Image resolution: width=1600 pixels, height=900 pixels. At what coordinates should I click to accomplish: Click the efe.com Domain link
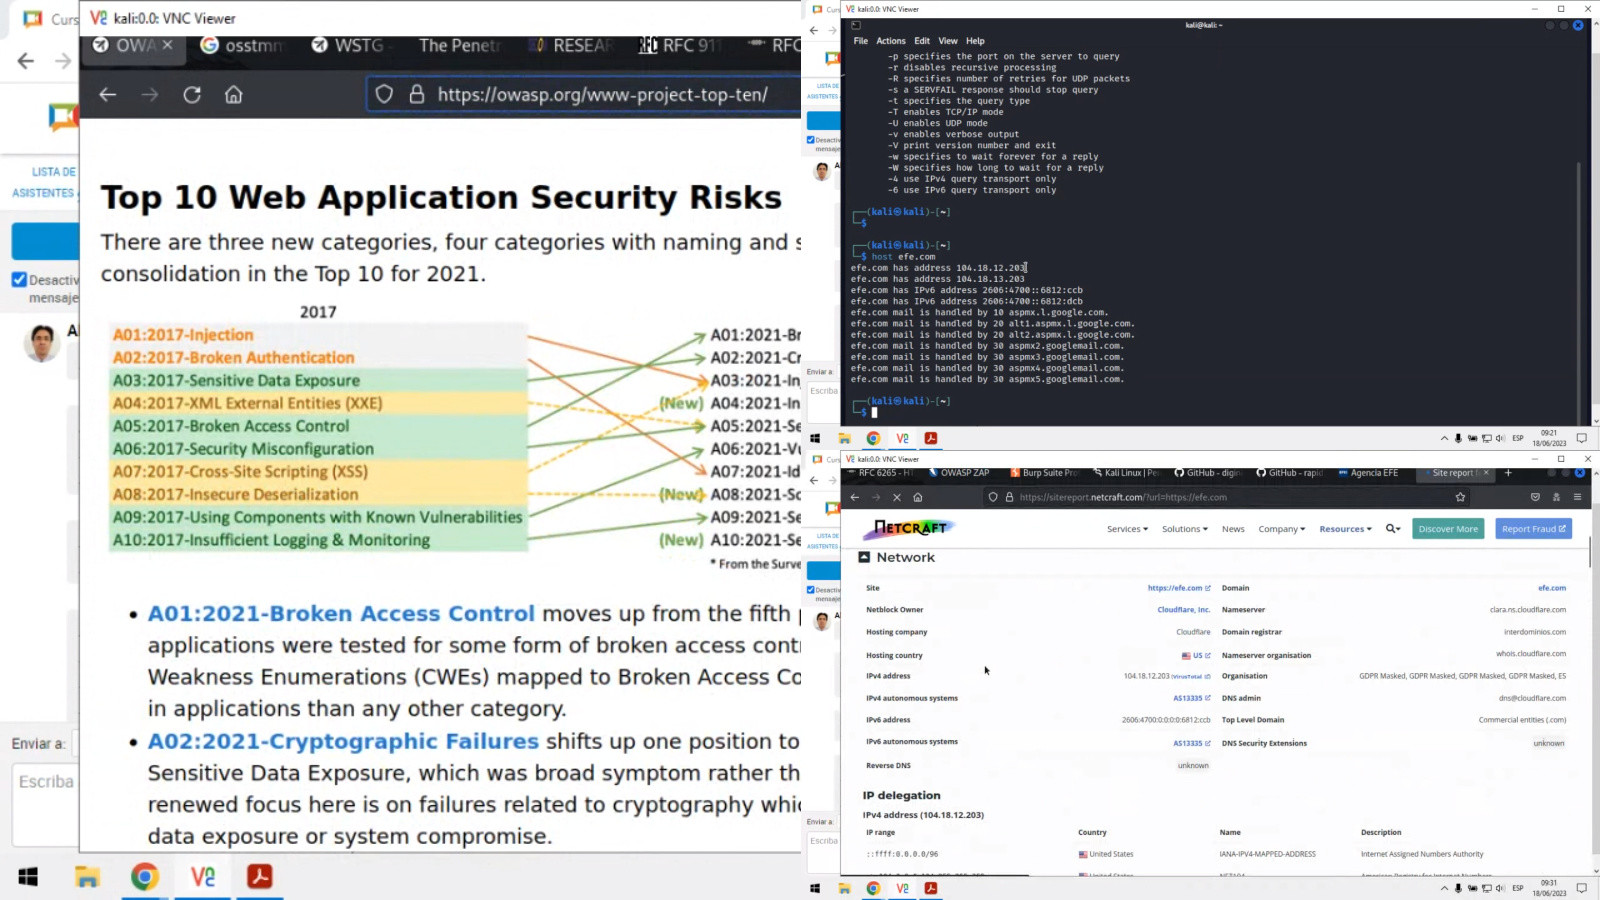click(x=1552, y=588)
